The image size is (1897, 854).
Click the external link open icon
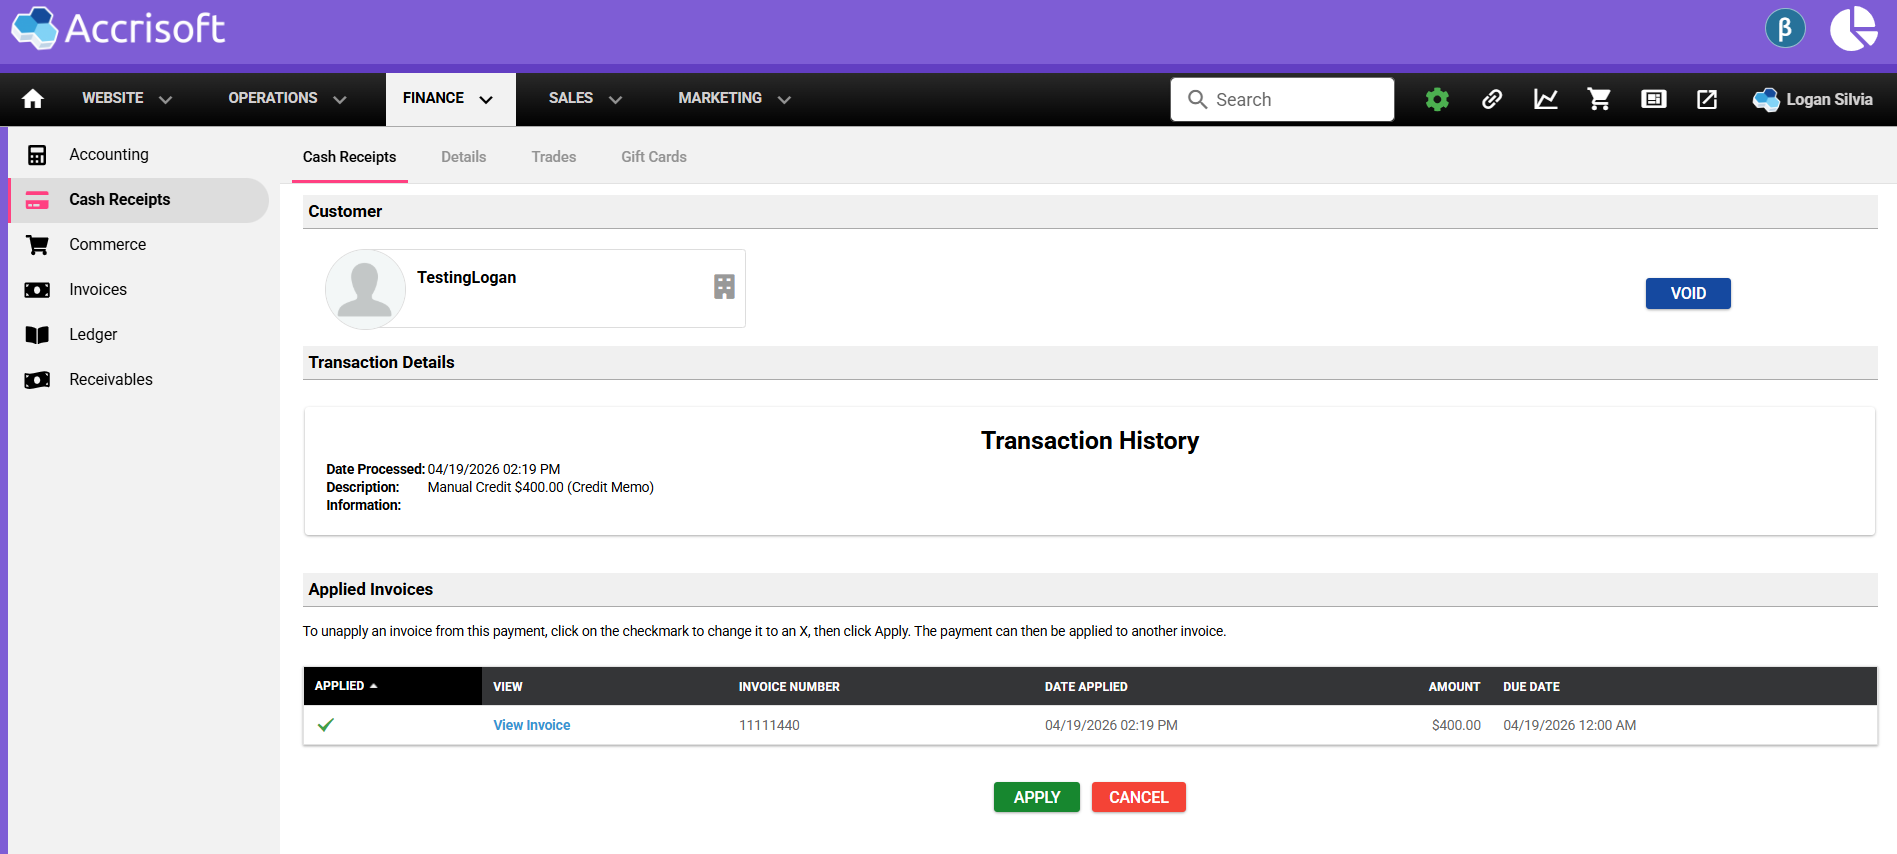pyautogui.click(x=1707, y=99)
